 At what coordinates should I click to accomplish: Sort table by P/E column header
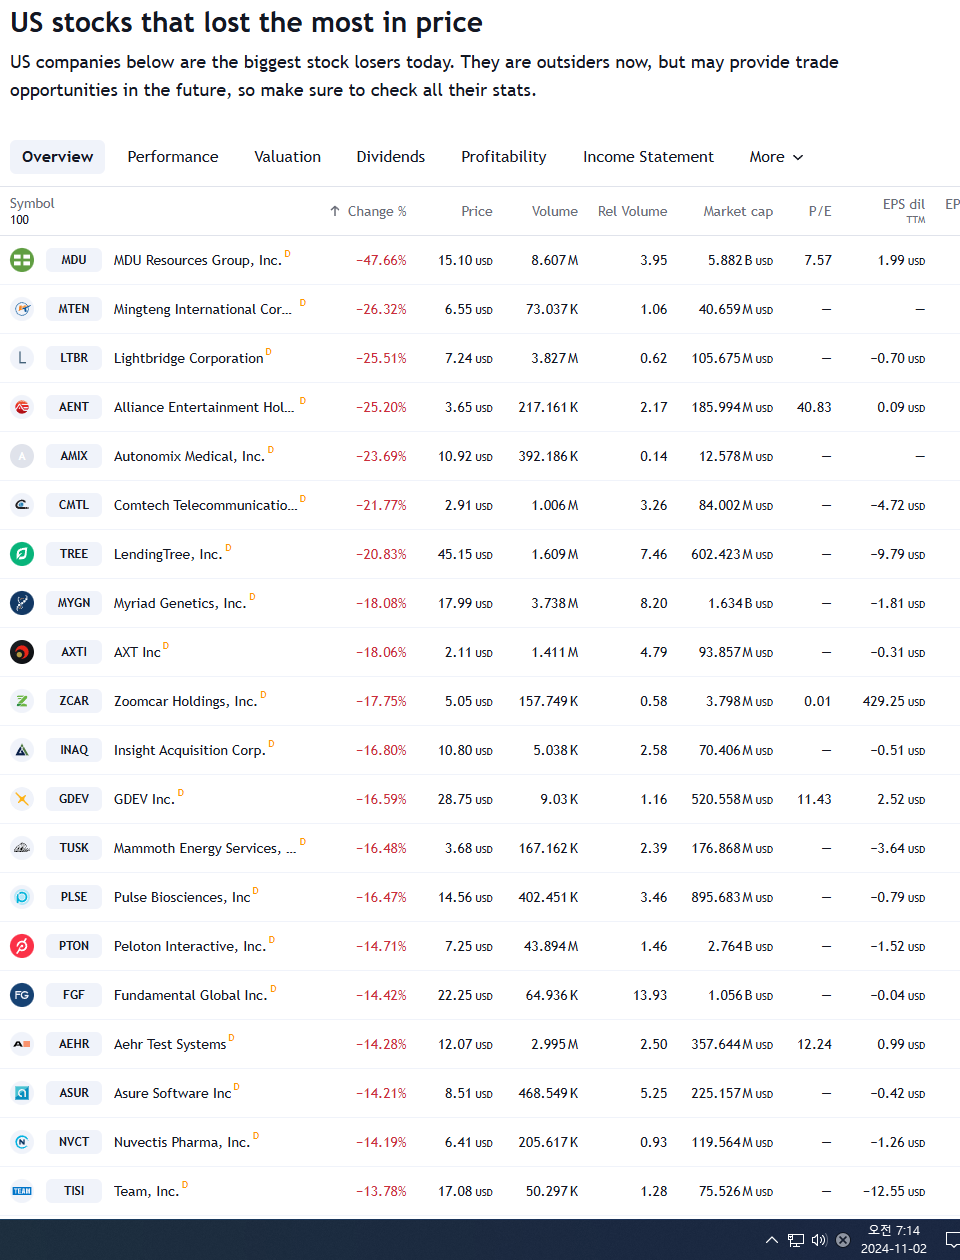[820, 211]
